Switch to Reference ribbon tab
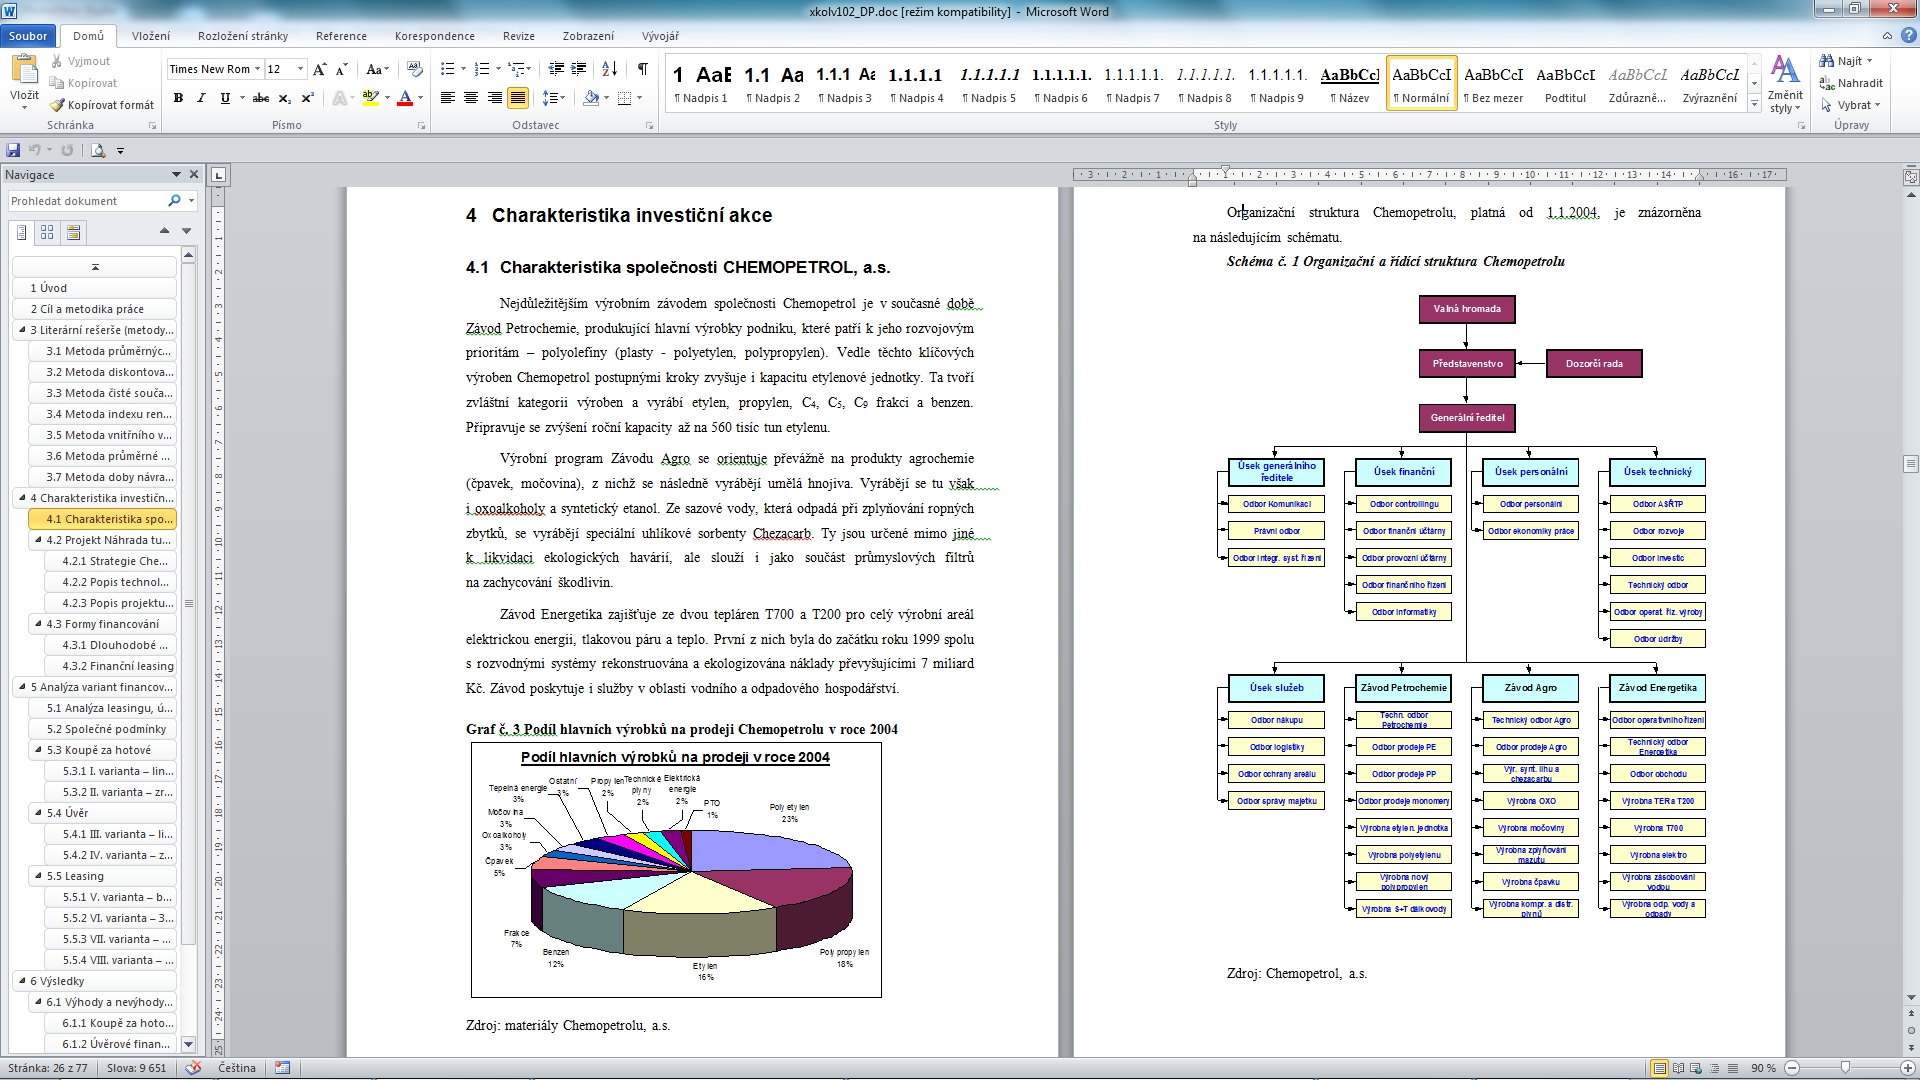The width and height of the screenshot is (1920, 1080). (x=341, y=36)
